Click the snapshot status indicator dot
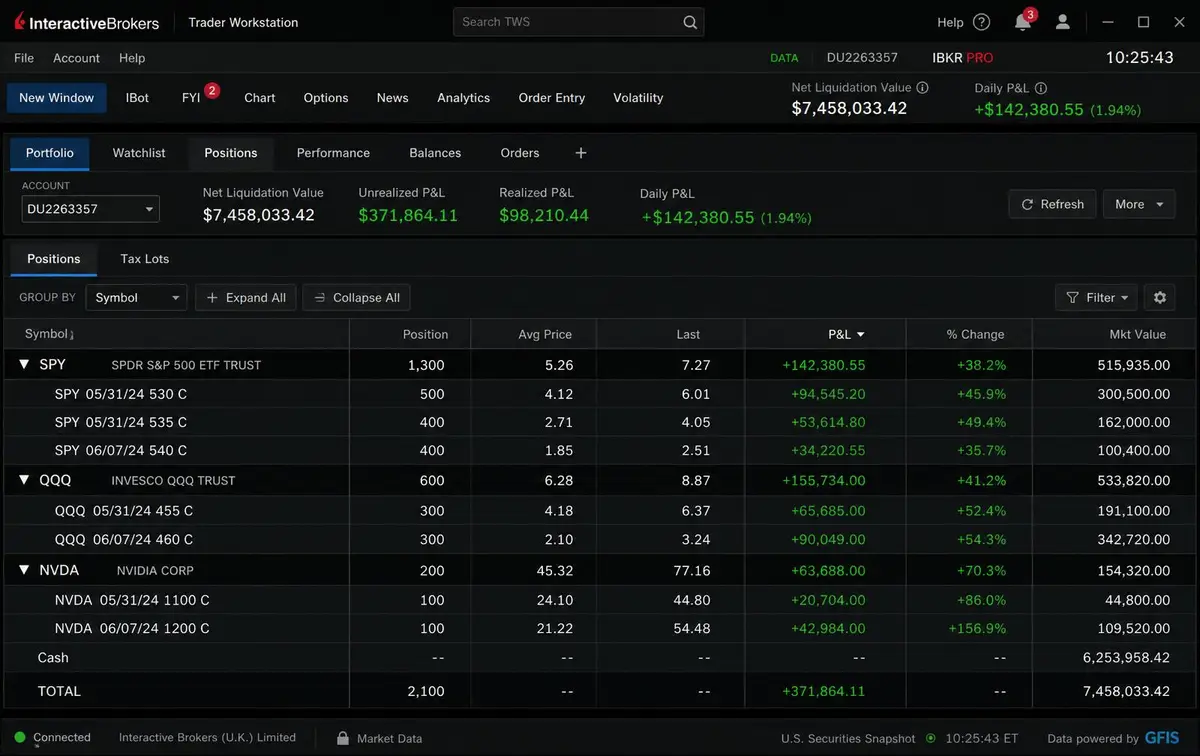This screenshot has height=756, width=1200. (931, 738)
